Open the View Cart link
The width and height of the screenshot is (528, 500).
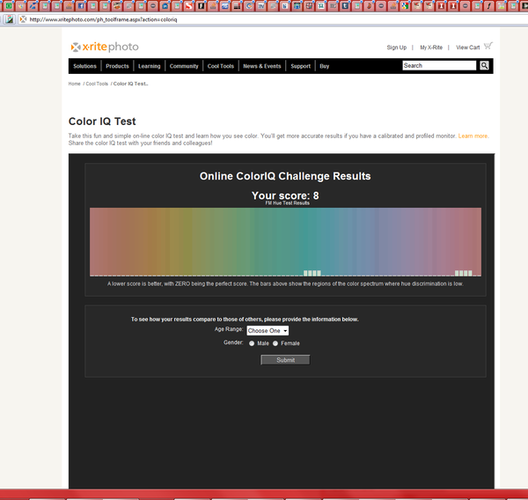pos(468,47)
